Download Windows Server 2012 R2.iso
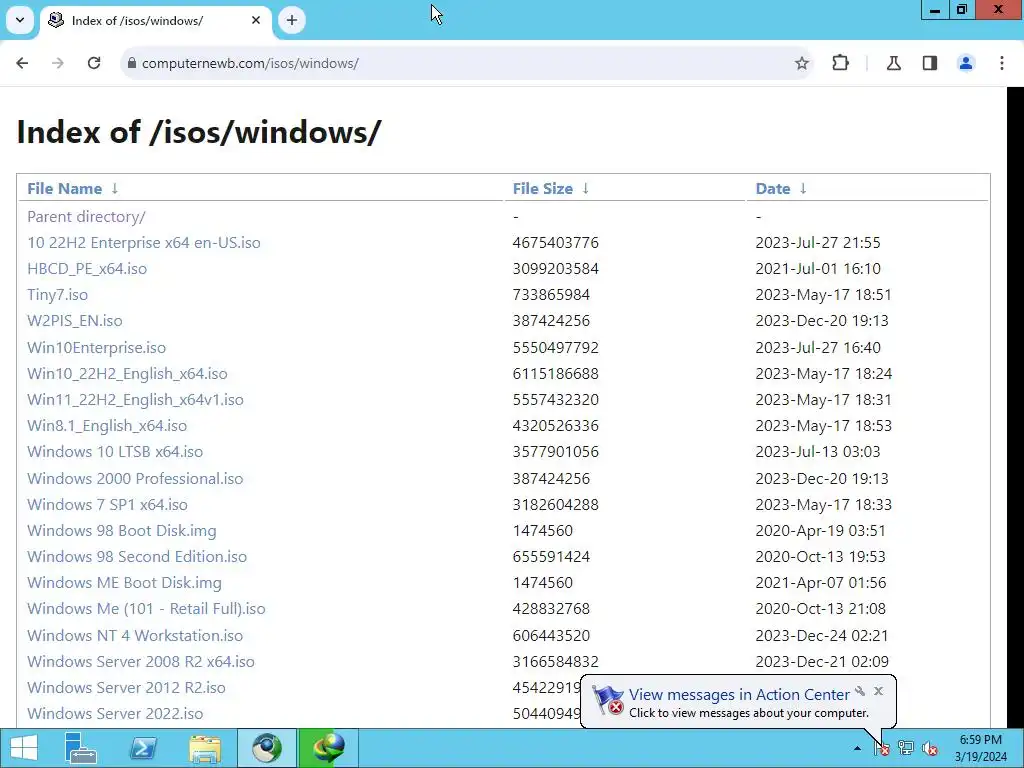The height and width of the screenshot is (768, 1024). [126, 688]
